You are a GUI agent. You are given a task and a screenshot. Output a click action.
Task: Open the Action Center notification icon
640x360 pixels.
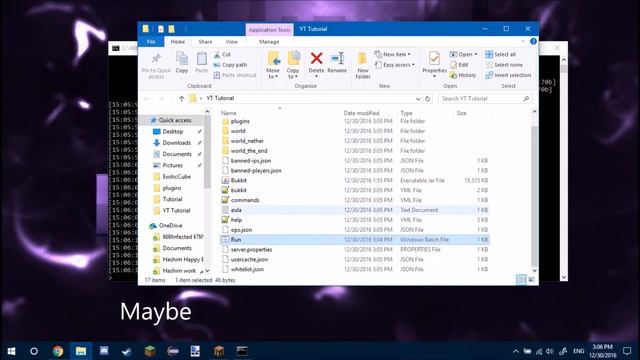coord(627,351)
